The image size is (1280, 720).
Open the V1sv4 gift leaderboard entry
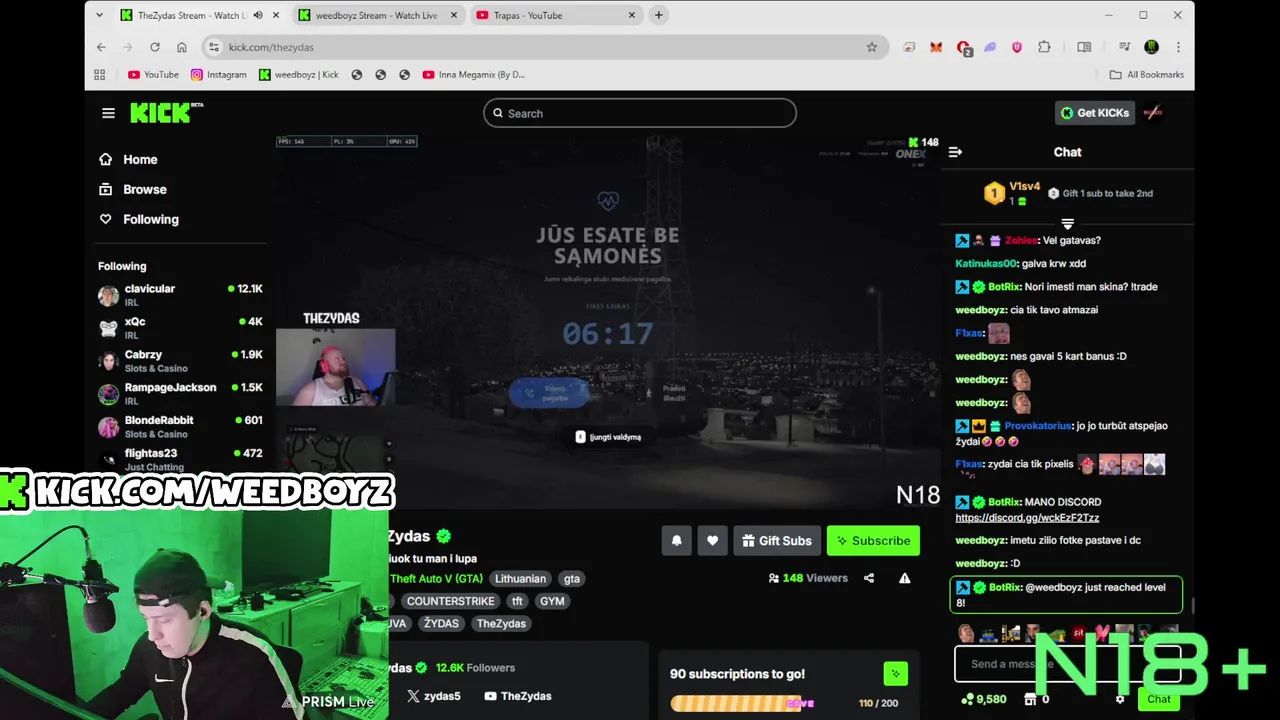click(1014, 193)
